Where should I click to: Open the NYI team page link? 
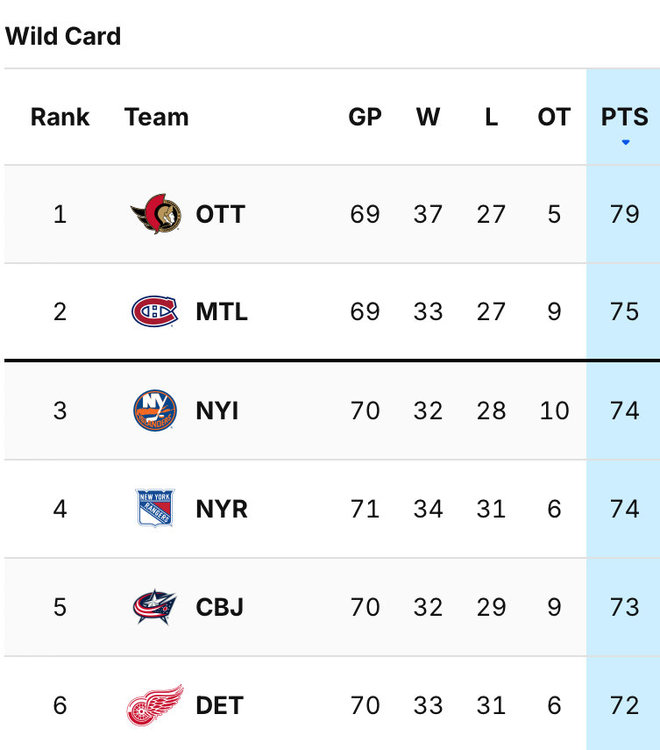[217, 410]
